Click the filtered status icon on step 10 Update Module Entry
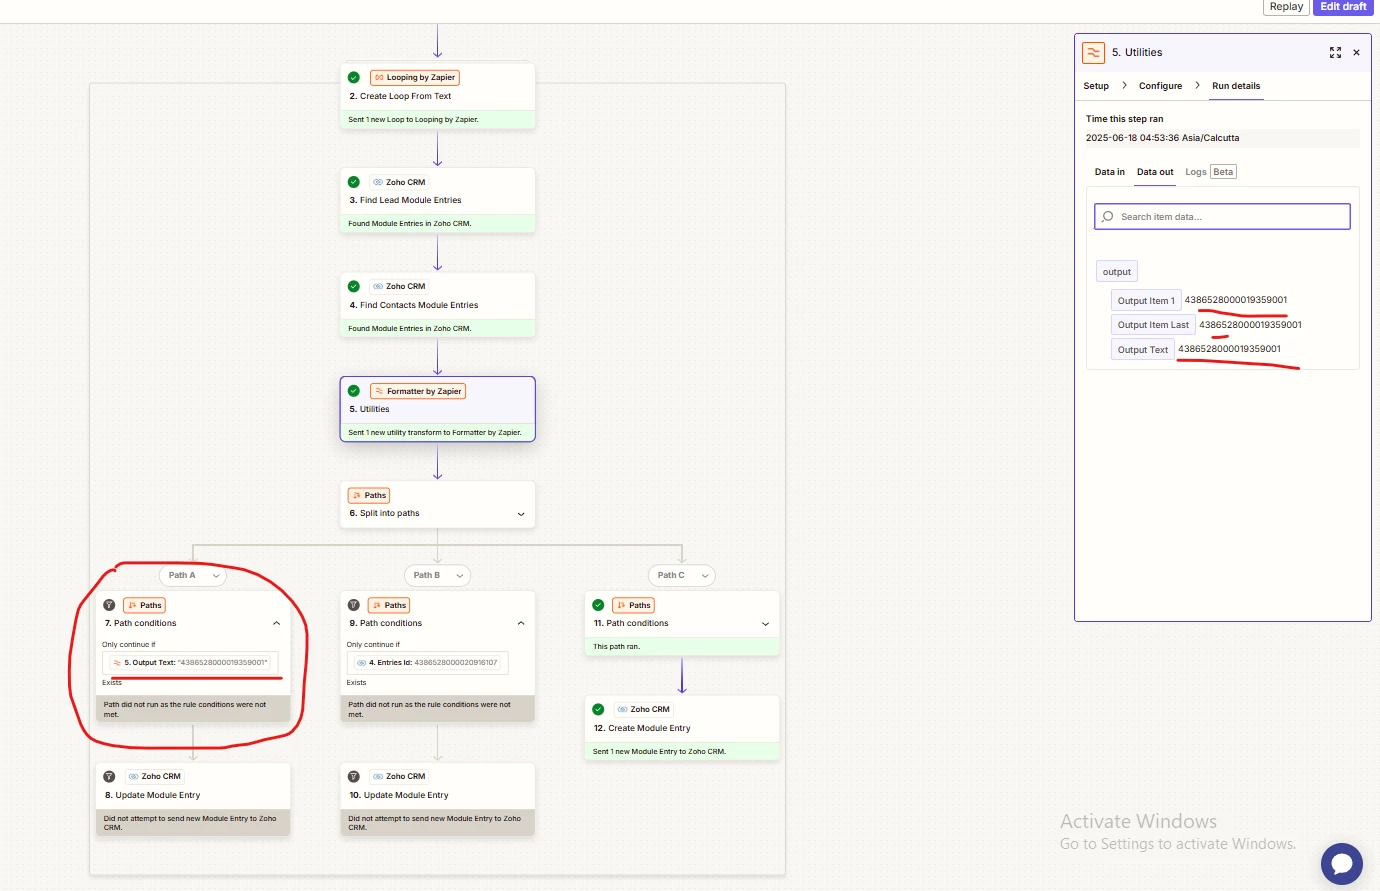 354,776
